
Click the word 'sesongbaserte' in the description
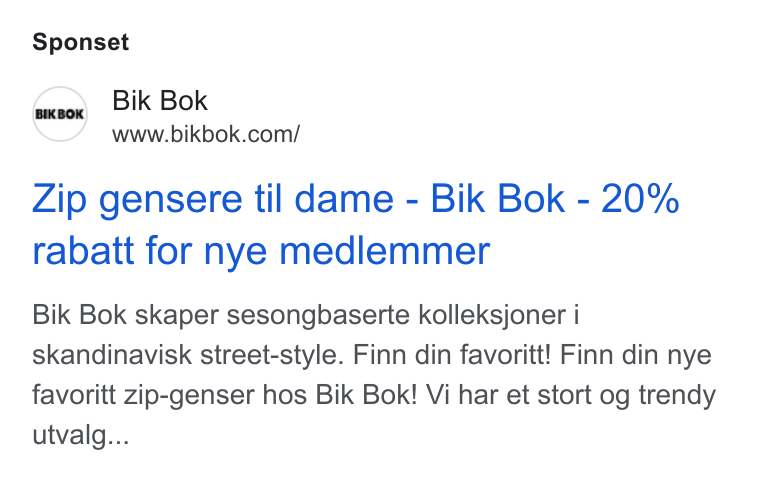[x=318, y=316]
